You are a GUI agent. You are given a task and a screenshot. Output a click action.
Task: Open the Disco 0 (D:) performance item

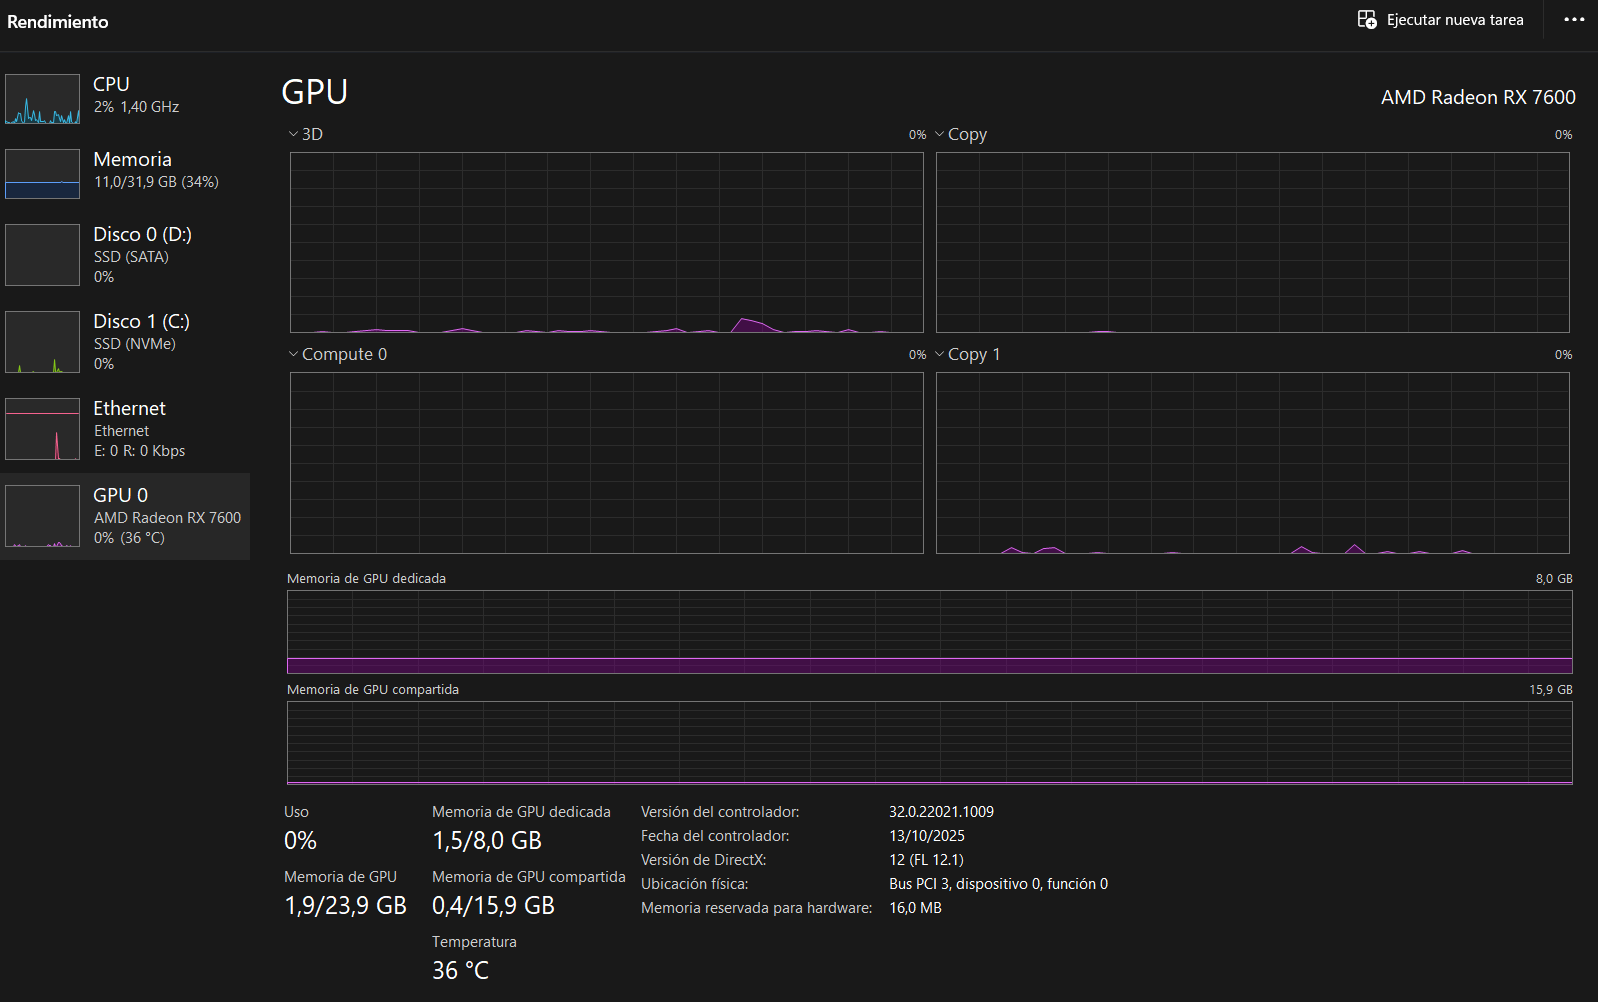coord(142,235)
